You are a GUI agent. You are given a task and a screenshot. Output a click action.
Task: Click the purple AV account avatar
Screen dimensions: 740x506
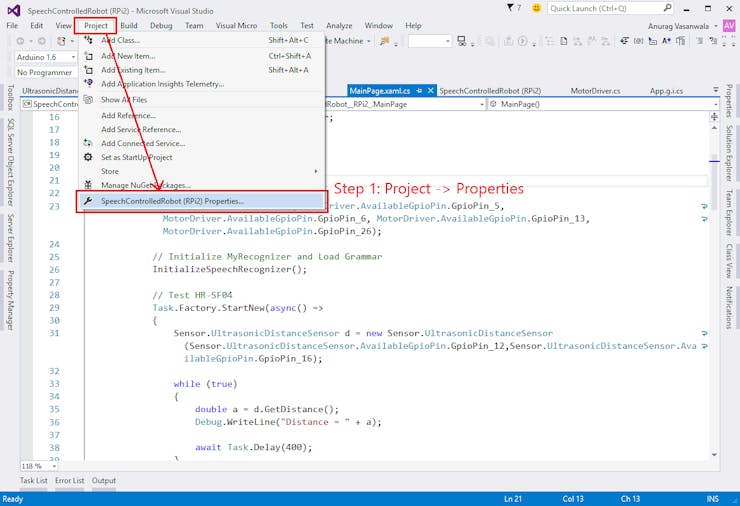pos(729,25)
